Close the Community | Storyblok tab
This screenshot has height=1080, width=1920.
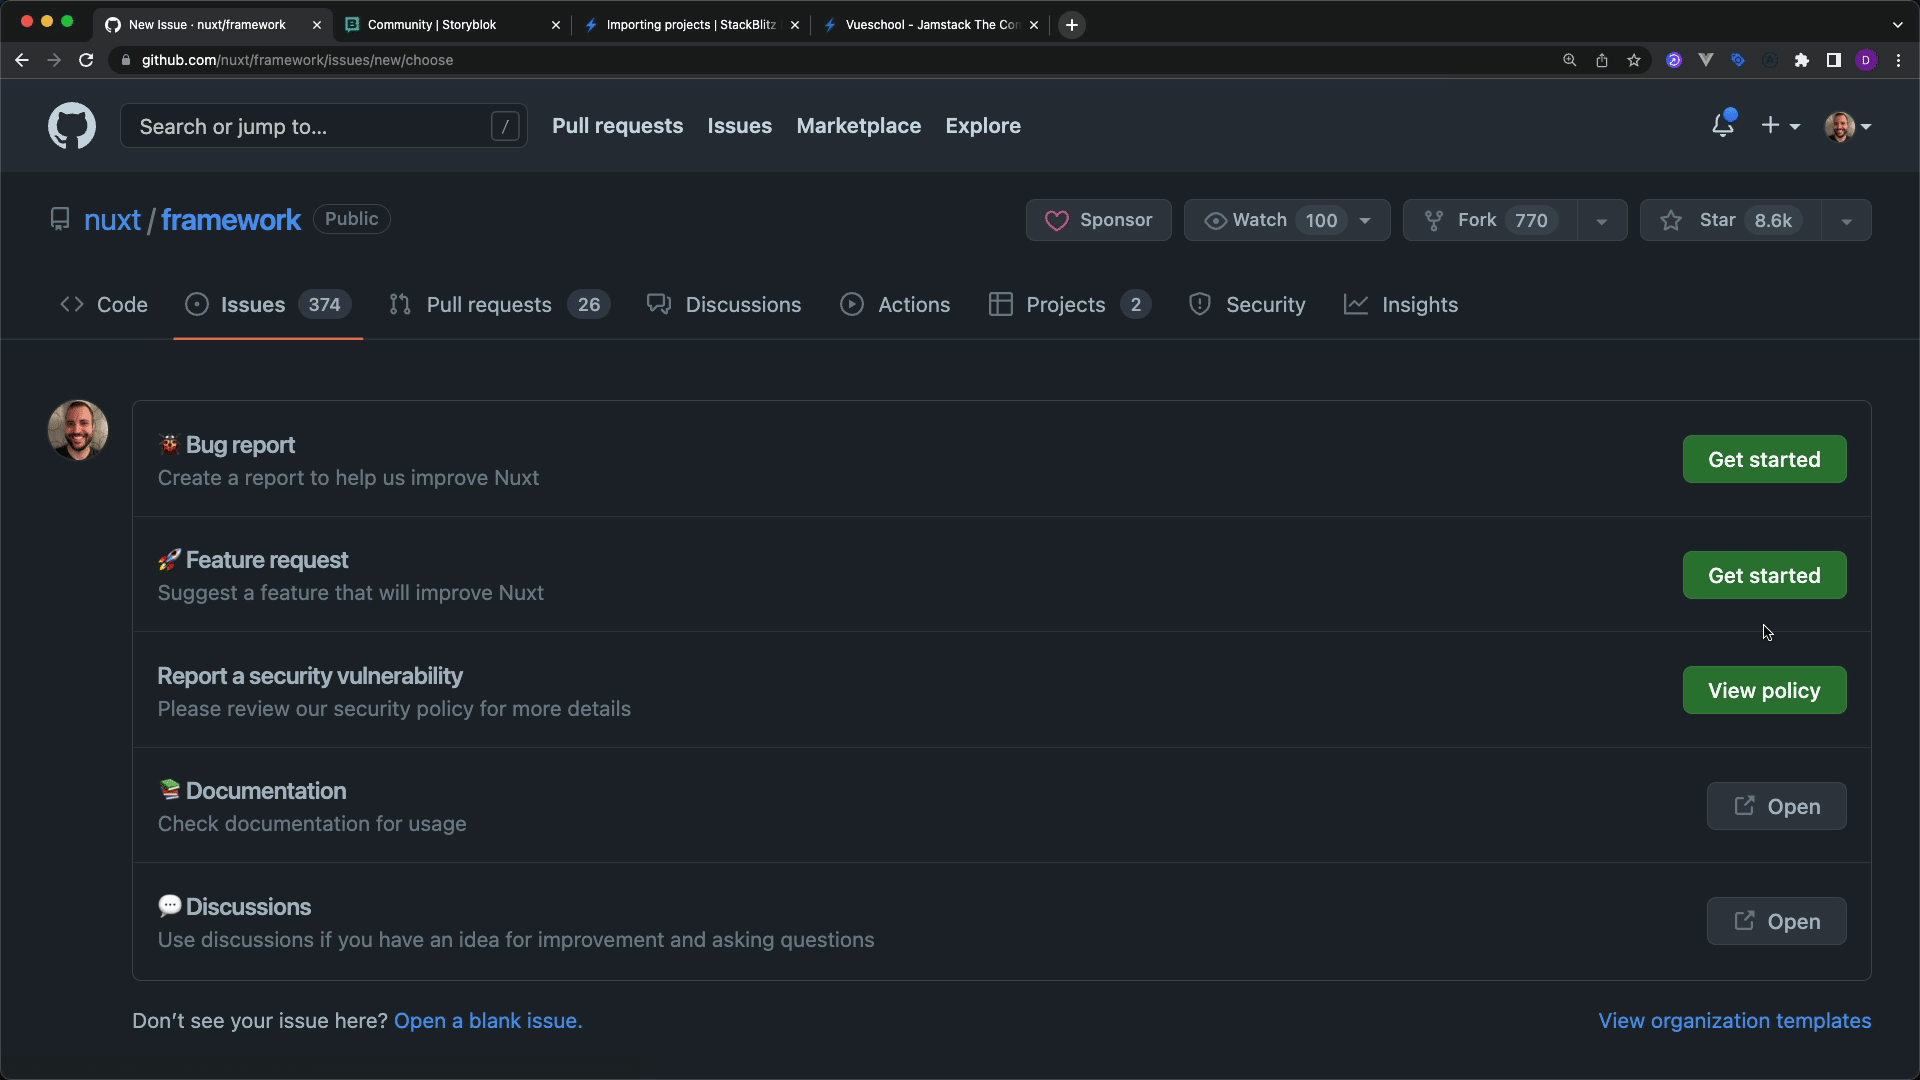pos(556,25)
